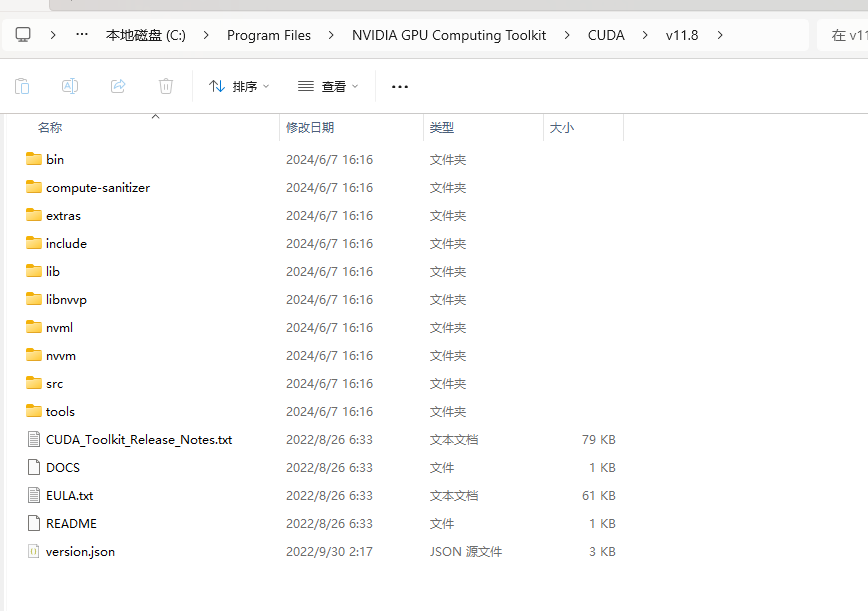Select the src folder name
This screenshot has width=868, height=611.
[x=54, y=384]
